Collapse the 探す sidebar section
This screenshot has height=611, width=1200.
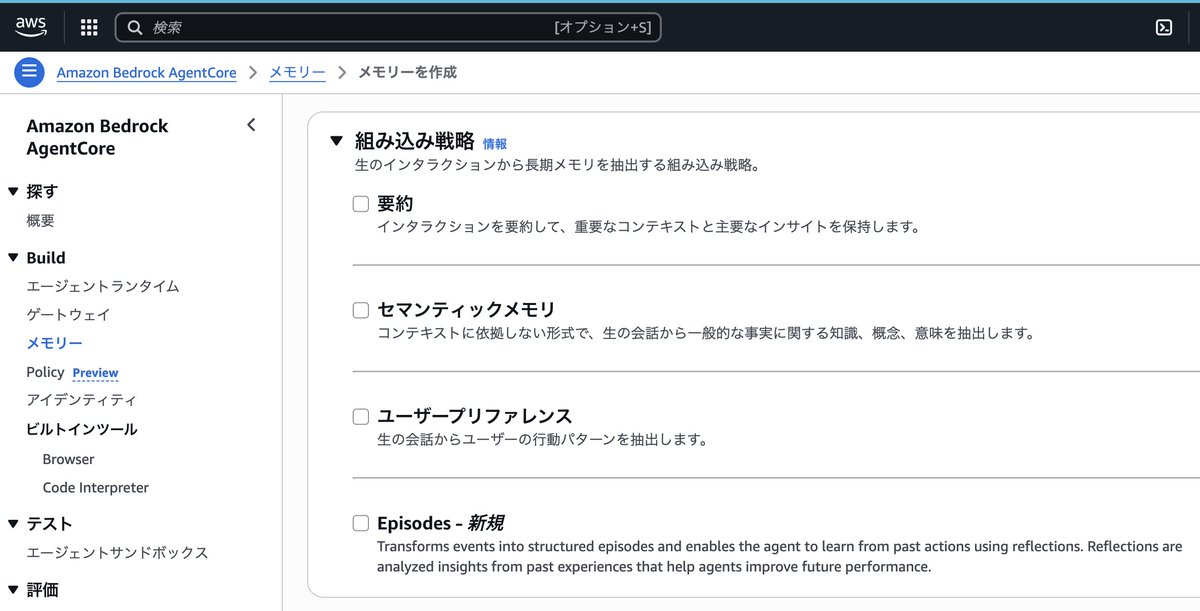(12, 191)
